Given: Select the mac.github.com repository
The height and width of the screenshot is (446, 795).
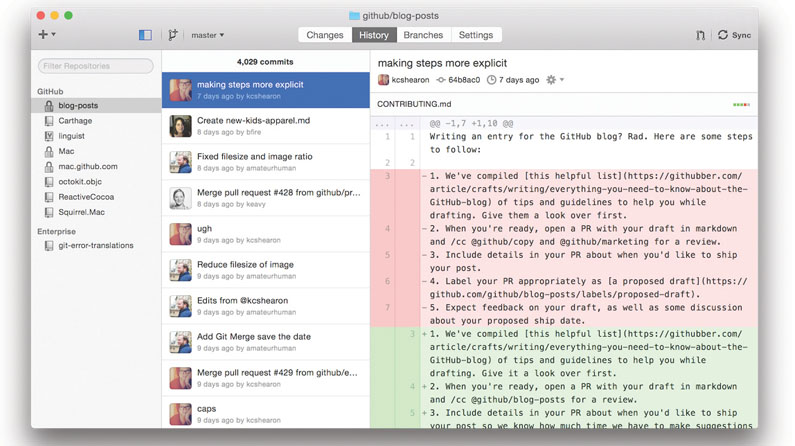Looking at the screenshot, I should tap(96, 166).
